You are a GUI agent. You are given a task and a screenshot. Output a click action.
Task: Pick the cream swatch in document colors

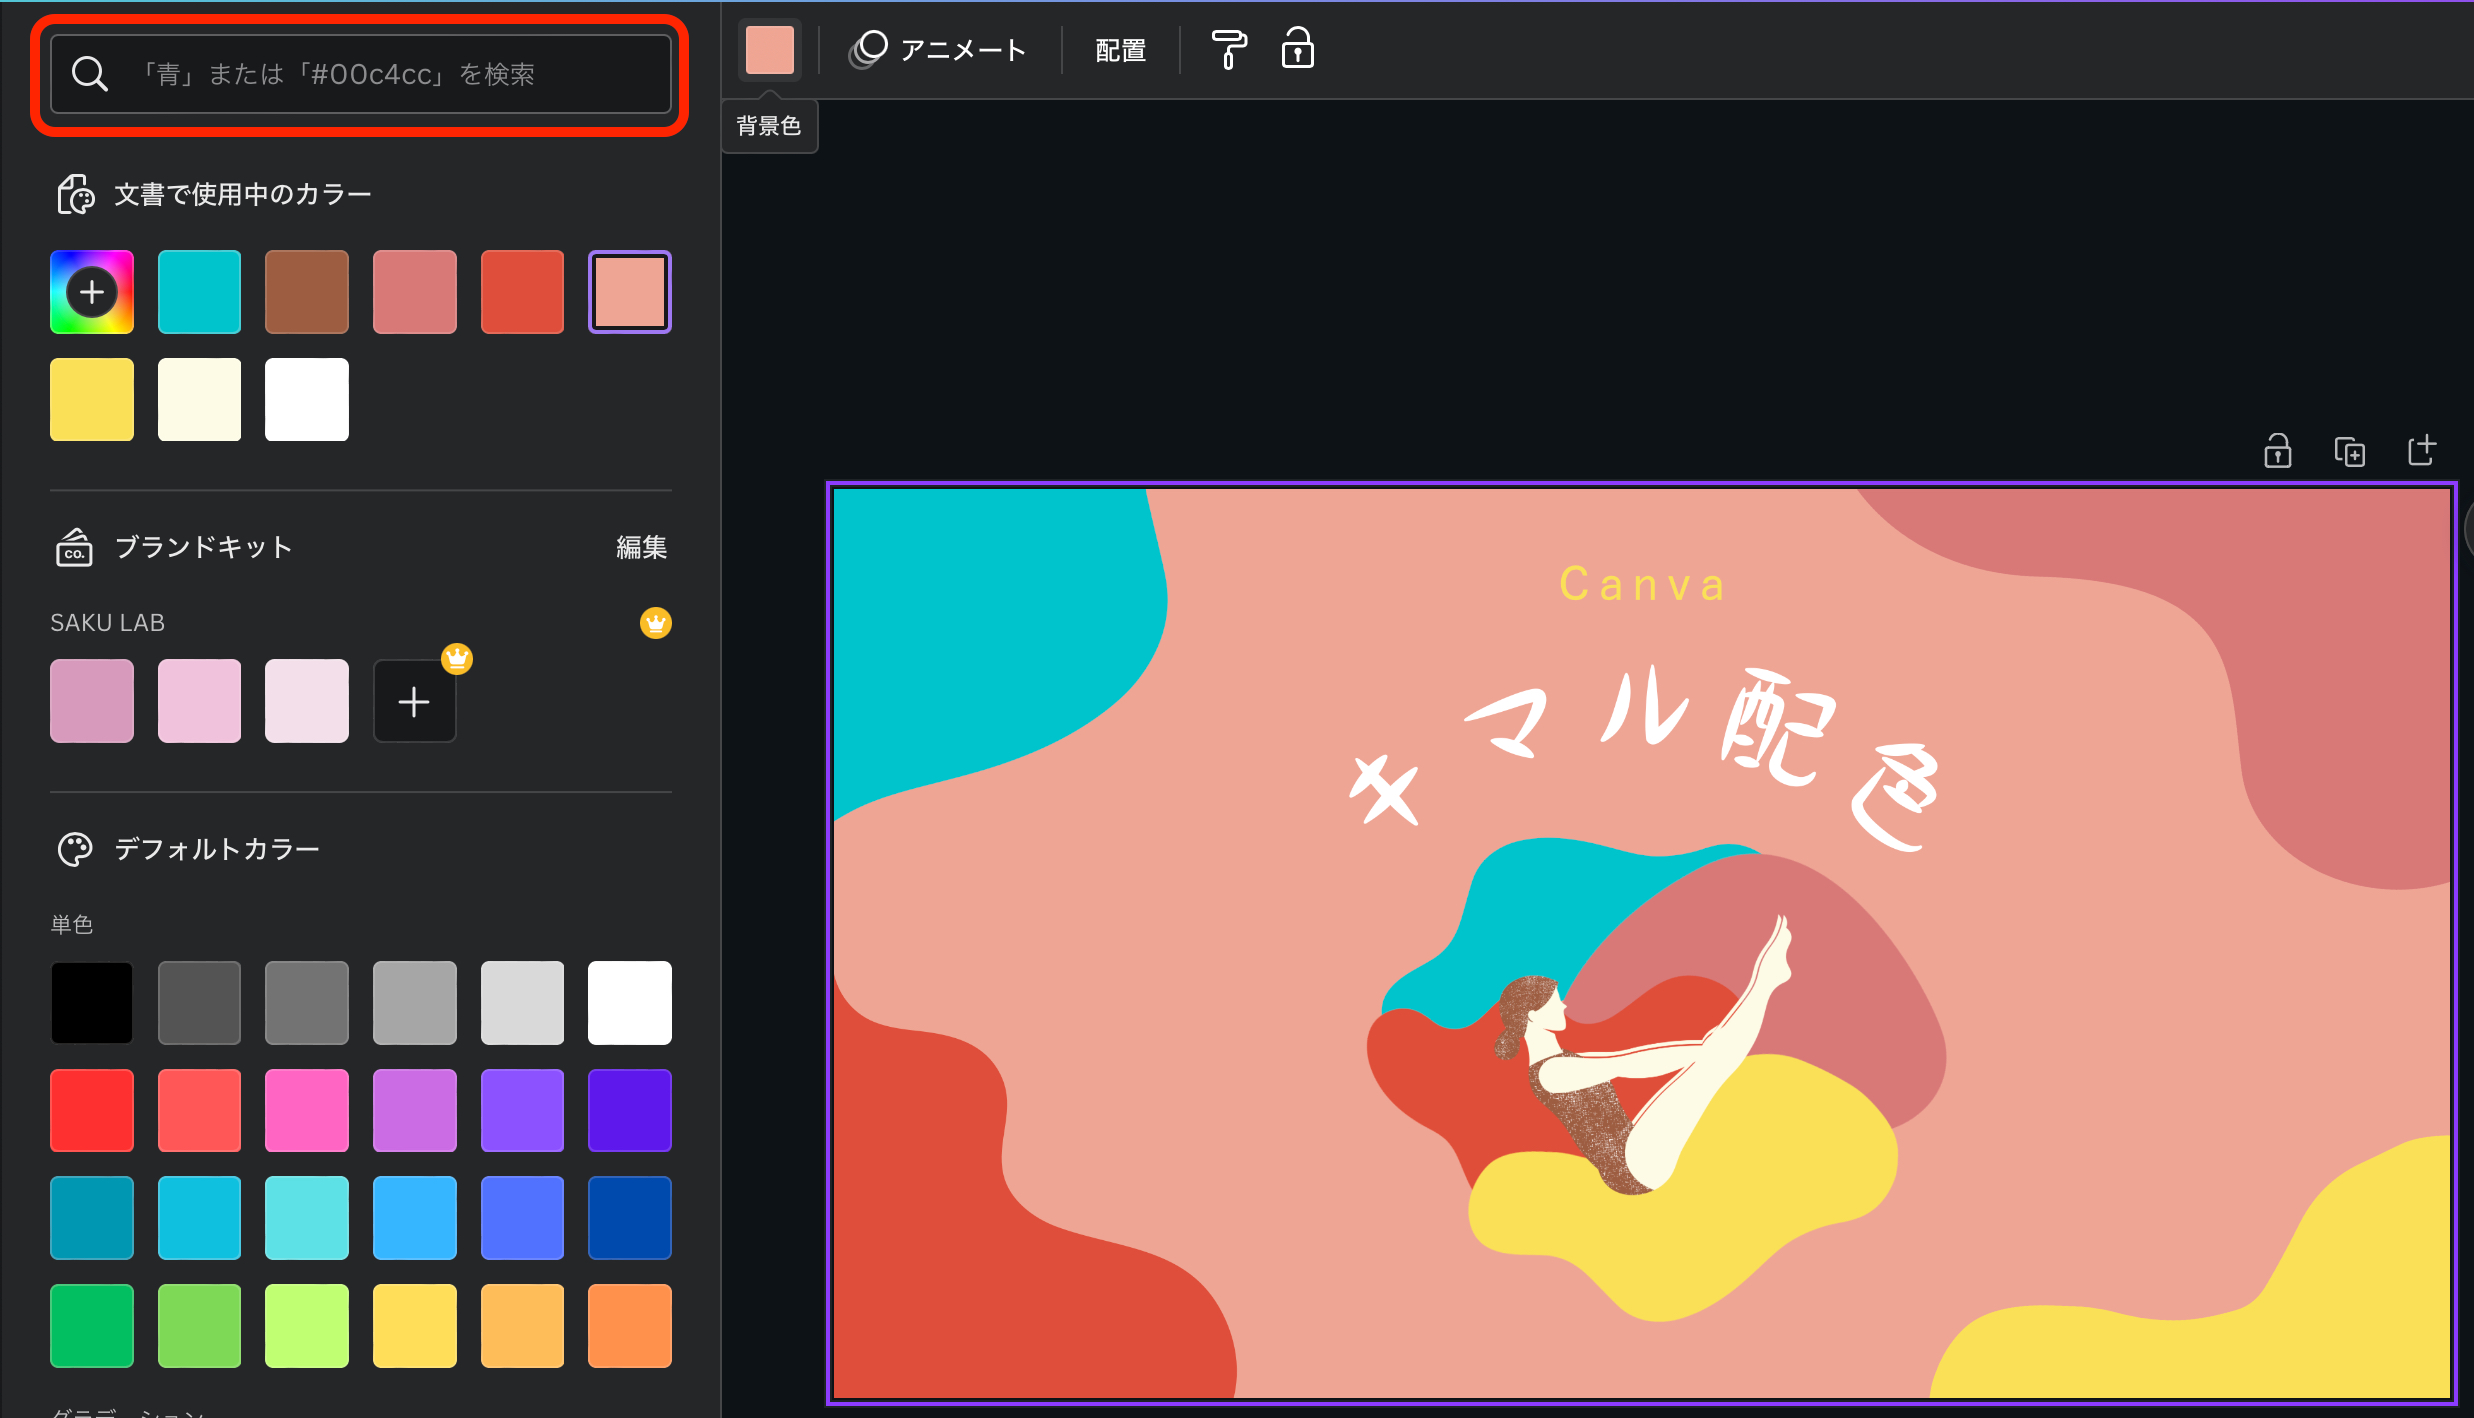click(x=199, y=400)
